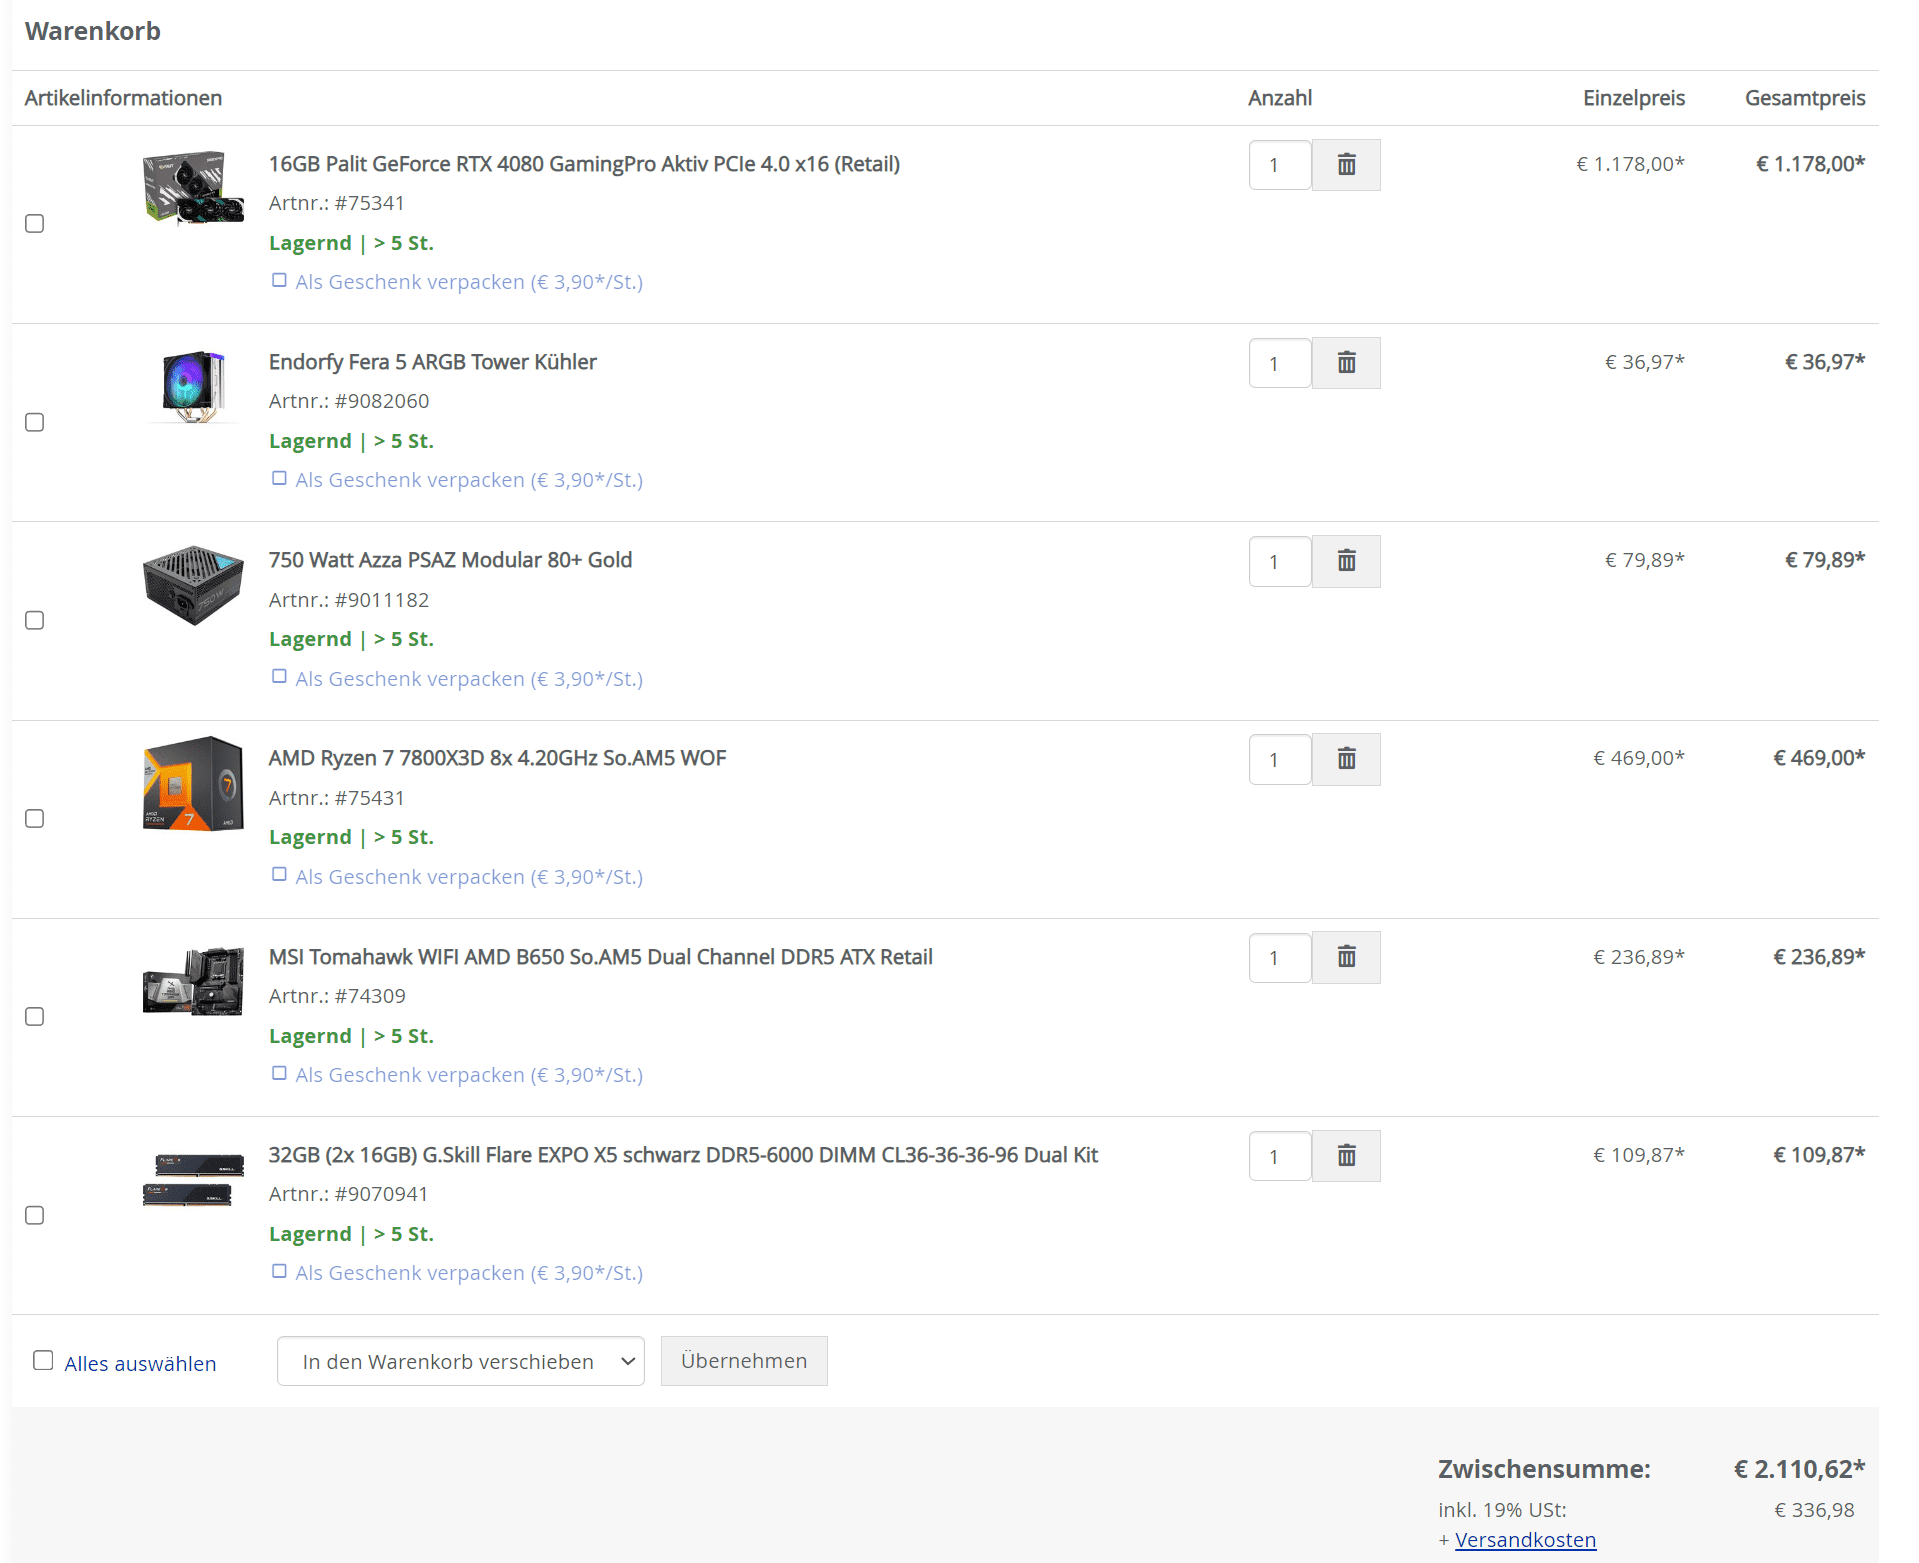Enable gift wrapping for 750 Watt Azza PSU
This screenshot has height=1563, width=1919.
[280, 677]
